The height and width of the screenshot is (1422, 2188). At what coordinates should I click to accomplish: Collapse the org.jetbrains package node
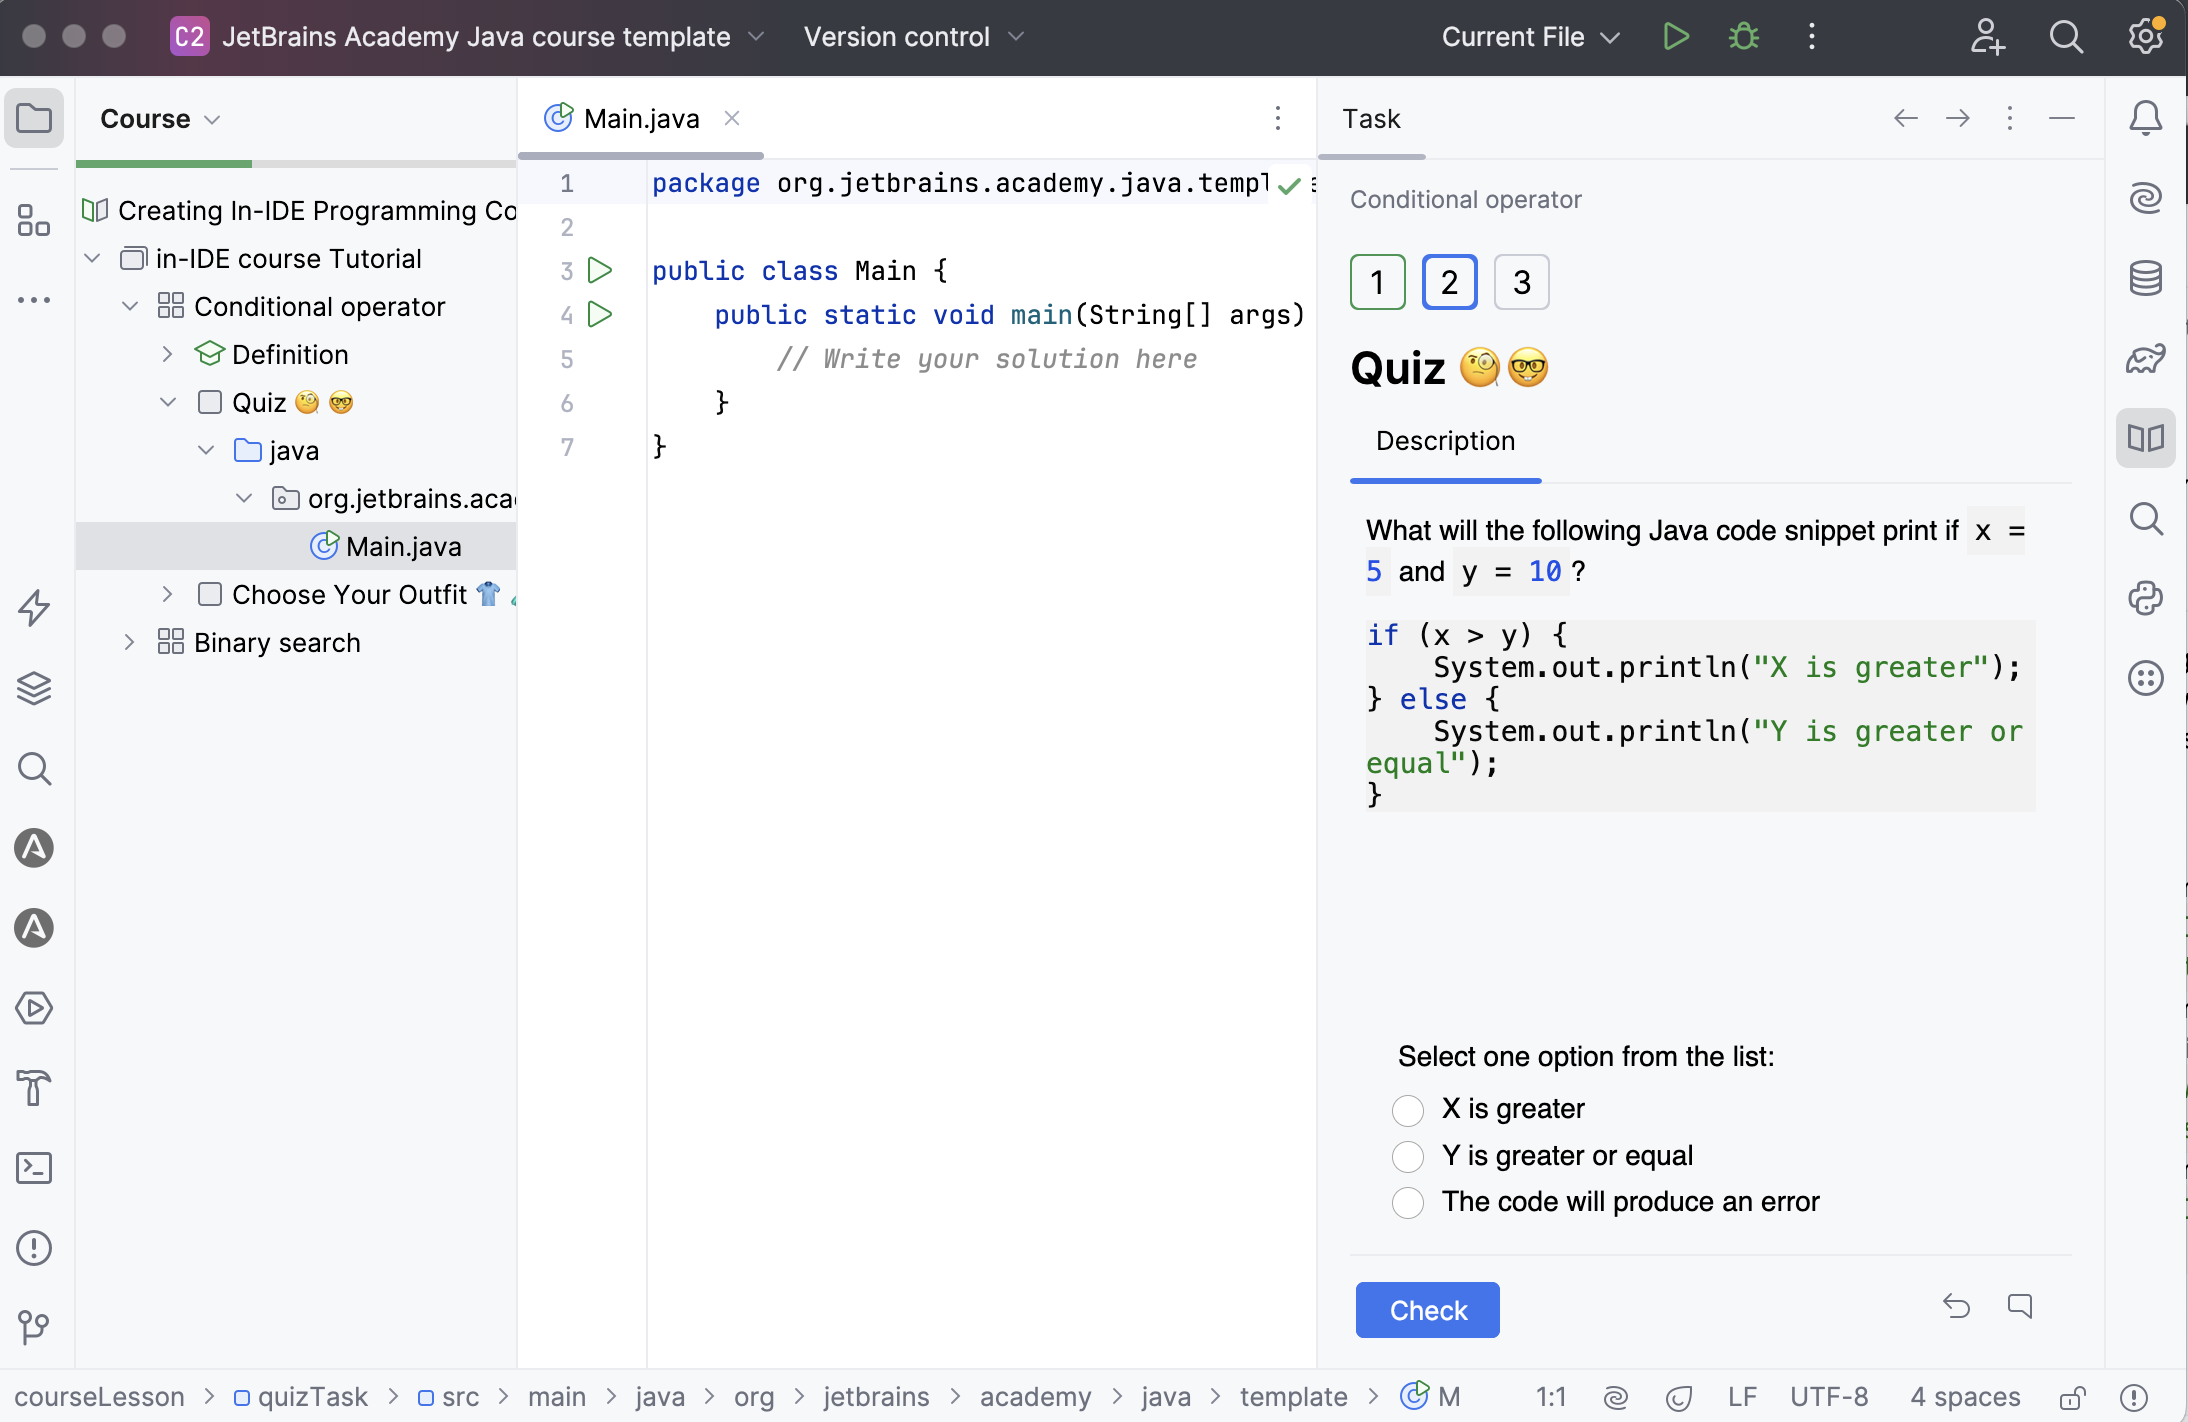tap(244, 498)
